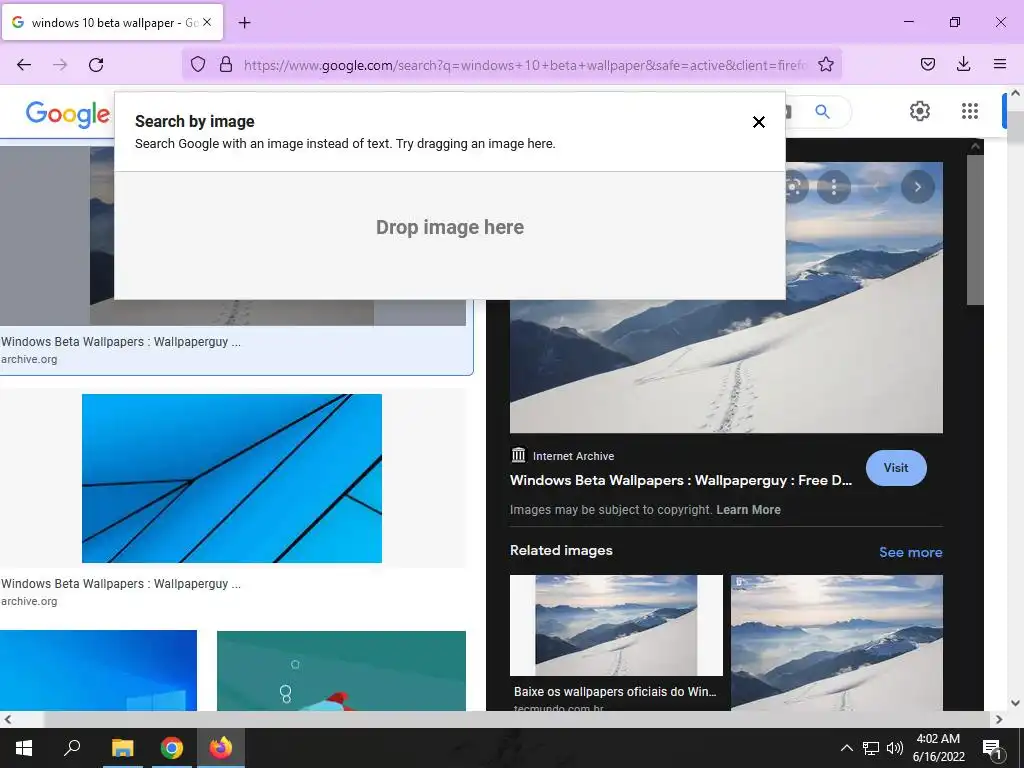The height and width of the screenshot is (768, 1024).
Task: Open the Windows Beta Wallpapers title in preview
Action: coord(680,481)
